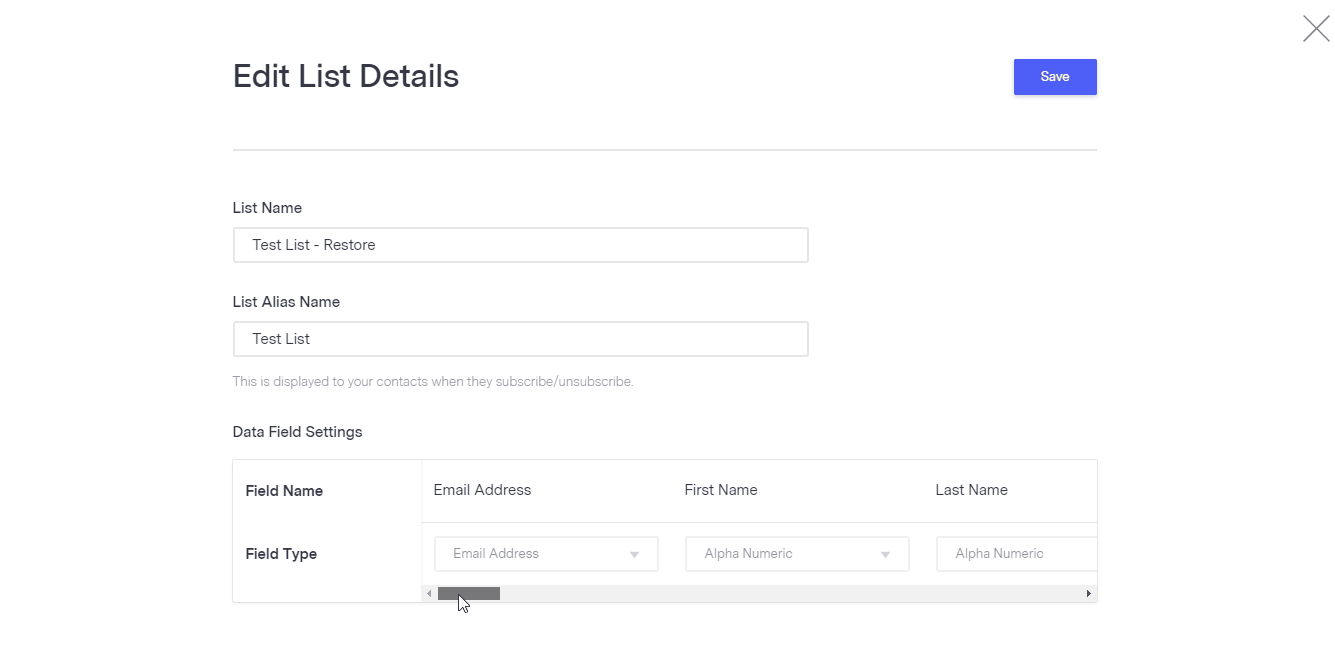This screenshot has width=1335, height=651.
Task: Click into the List Name text field
Action: (x=520, y=245)
